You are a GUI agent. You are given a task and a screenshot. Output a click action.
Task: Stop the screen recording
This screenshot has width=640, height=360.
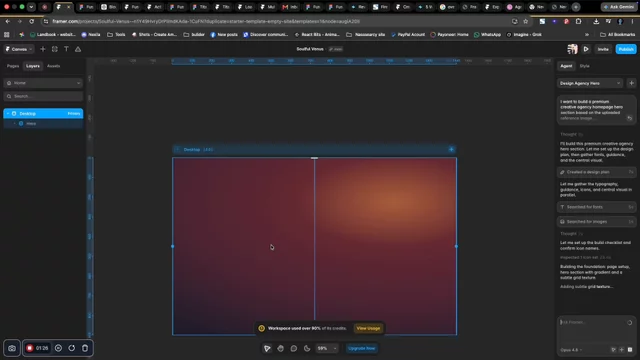pos(29,348)
